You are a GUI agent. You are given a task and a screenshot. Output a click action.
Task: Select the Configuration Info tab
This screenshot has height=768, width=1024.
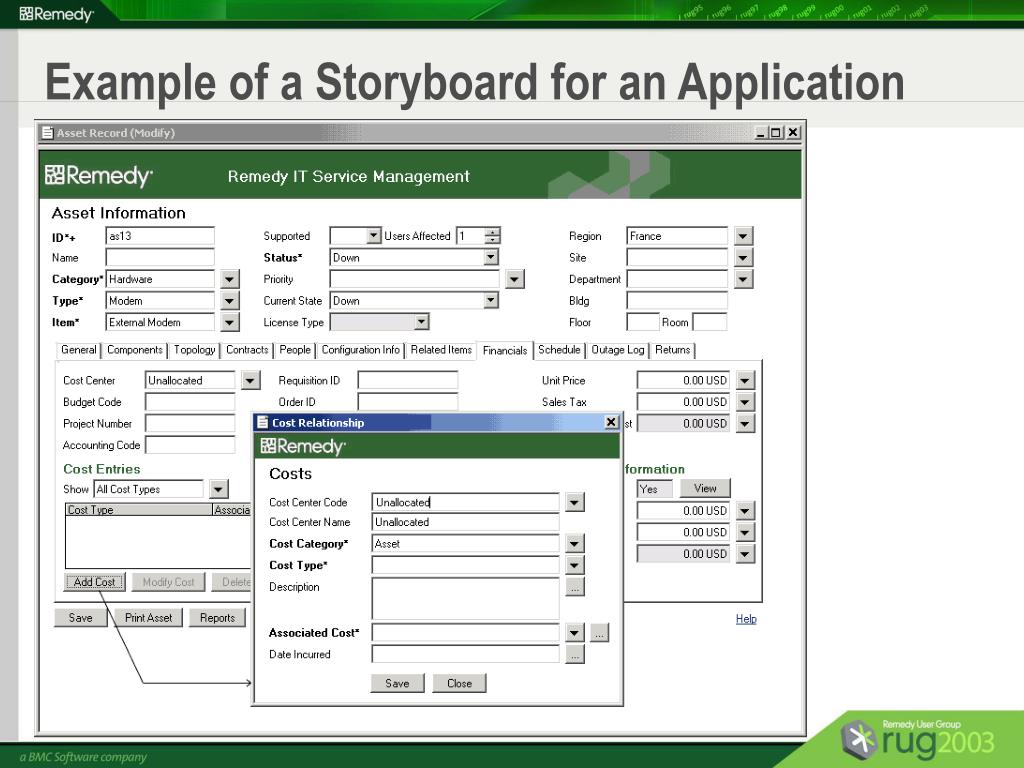360,350
